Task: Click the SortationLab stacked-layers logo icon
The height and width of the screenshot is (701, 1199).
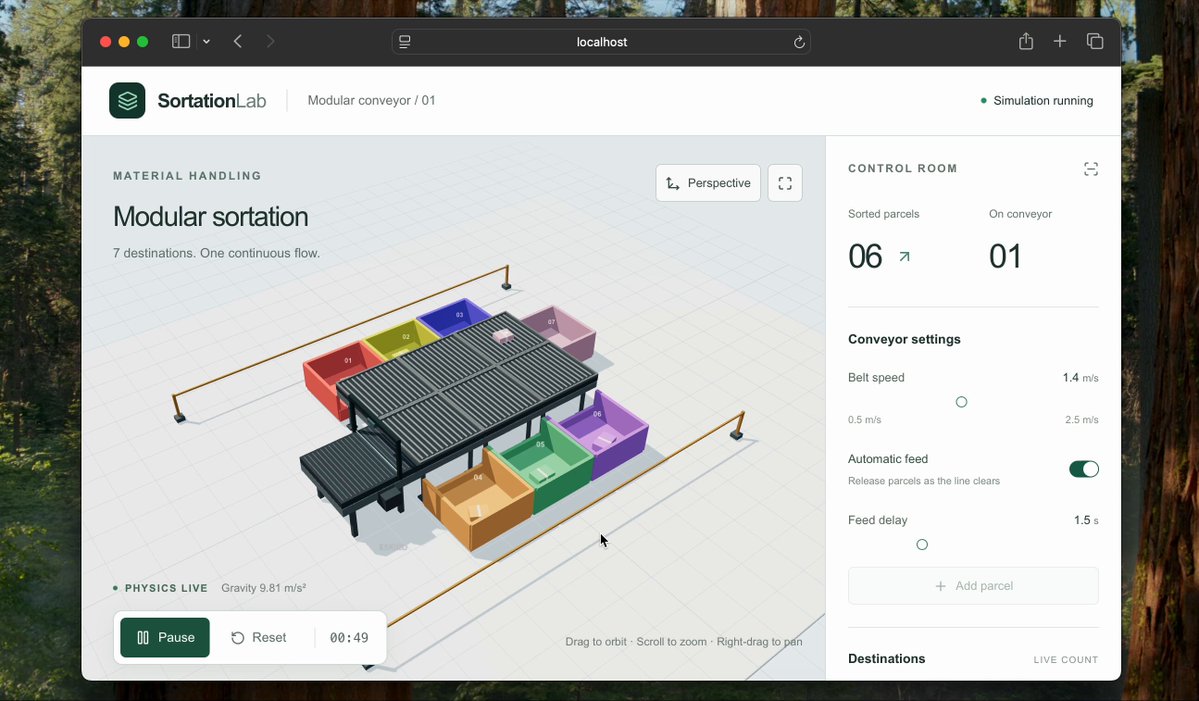Action: (x=127, y=100)
